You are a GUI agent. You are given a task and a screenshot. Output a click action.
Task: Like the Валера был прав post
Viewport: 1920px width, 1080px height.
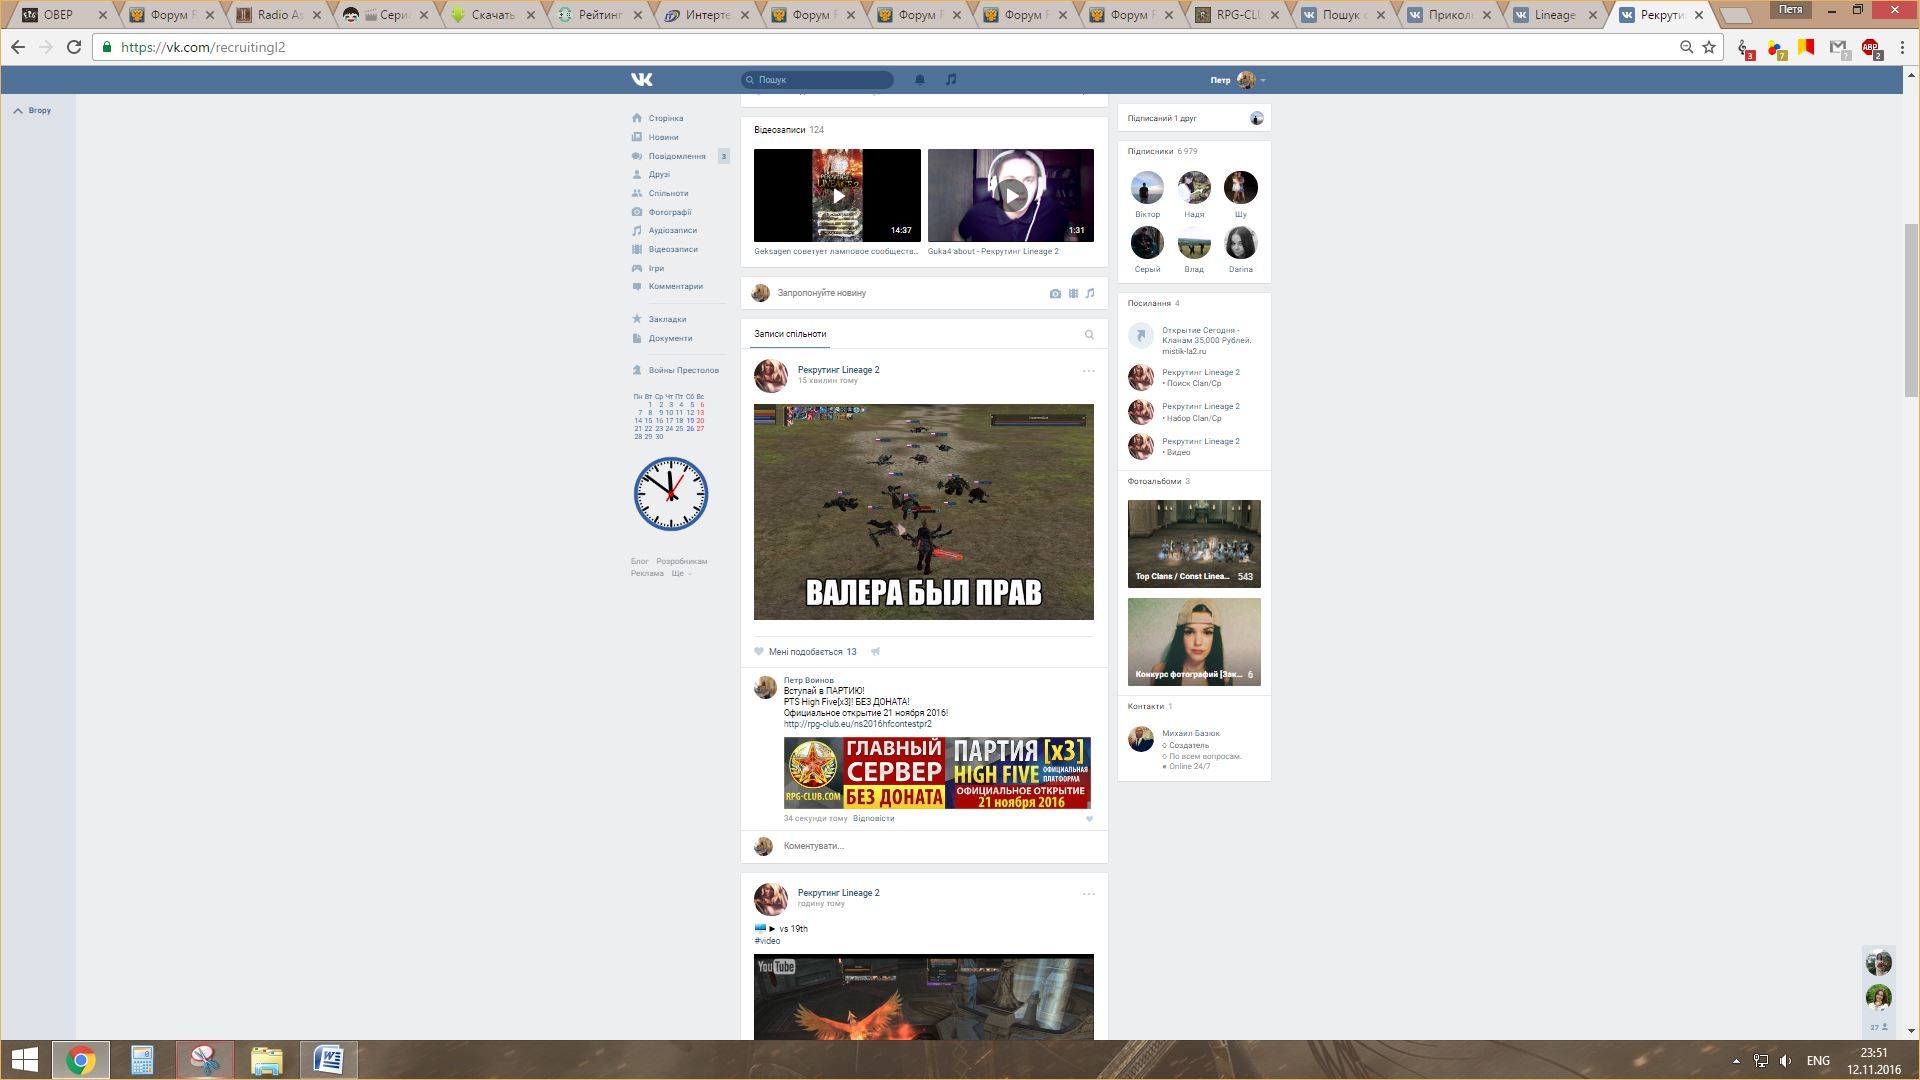[759, 652]
